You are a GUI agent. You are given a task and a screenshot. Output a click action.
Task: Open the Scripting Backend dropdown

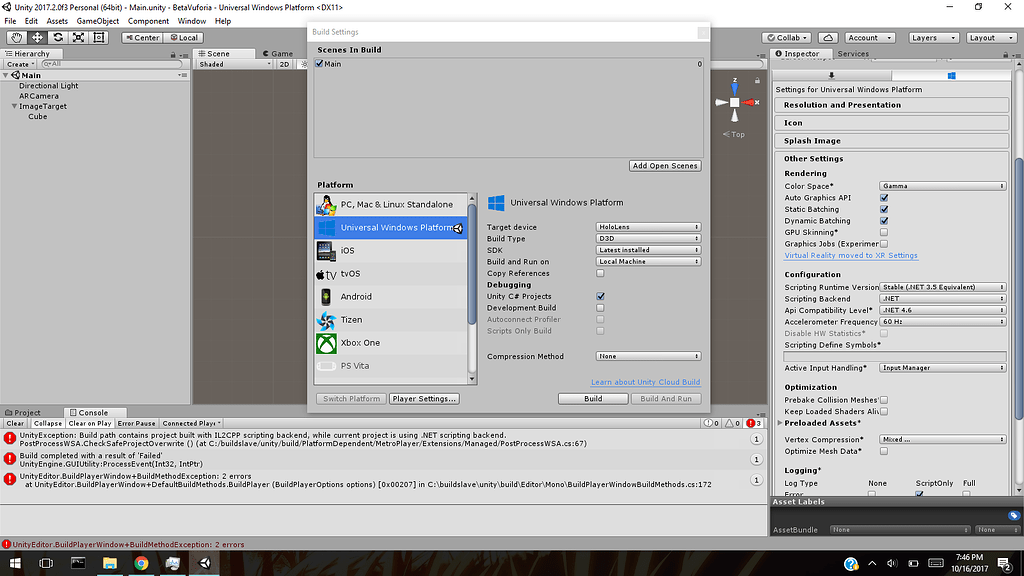pyautogui.click(x=942, y=298)
